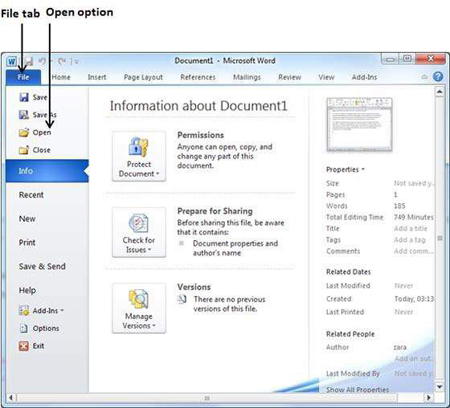Open the Properties dropdown arrow

point(363,169)
